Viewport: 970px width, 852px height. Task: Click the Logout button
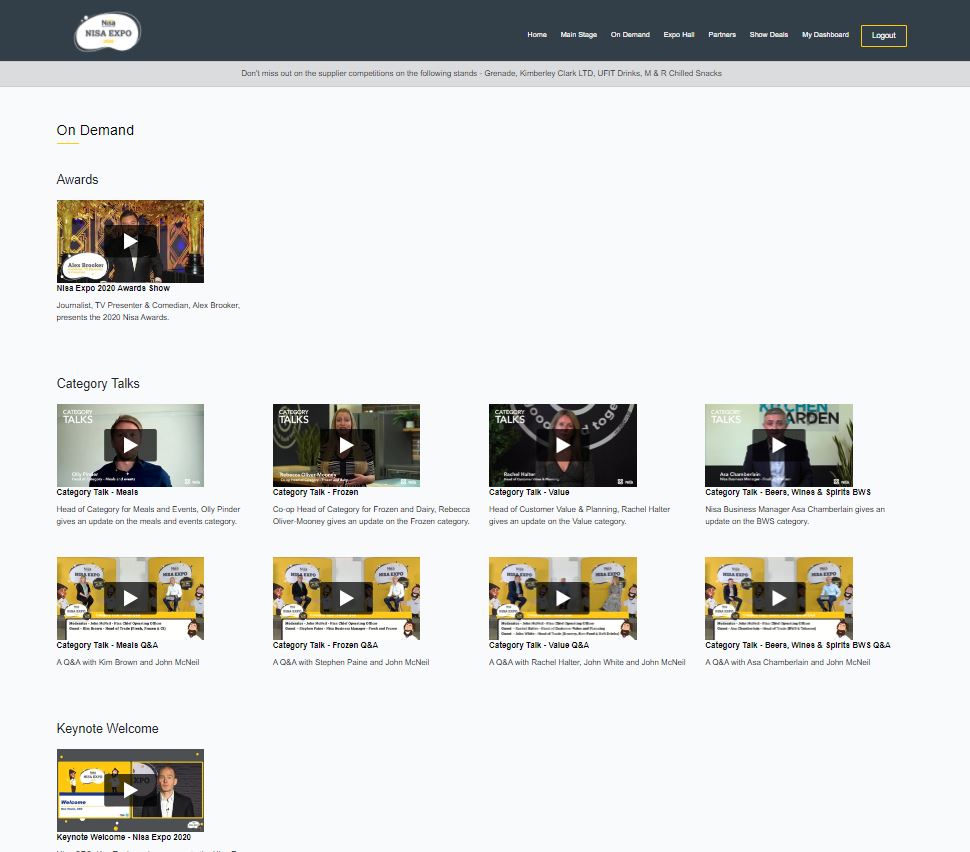(883, 35)
